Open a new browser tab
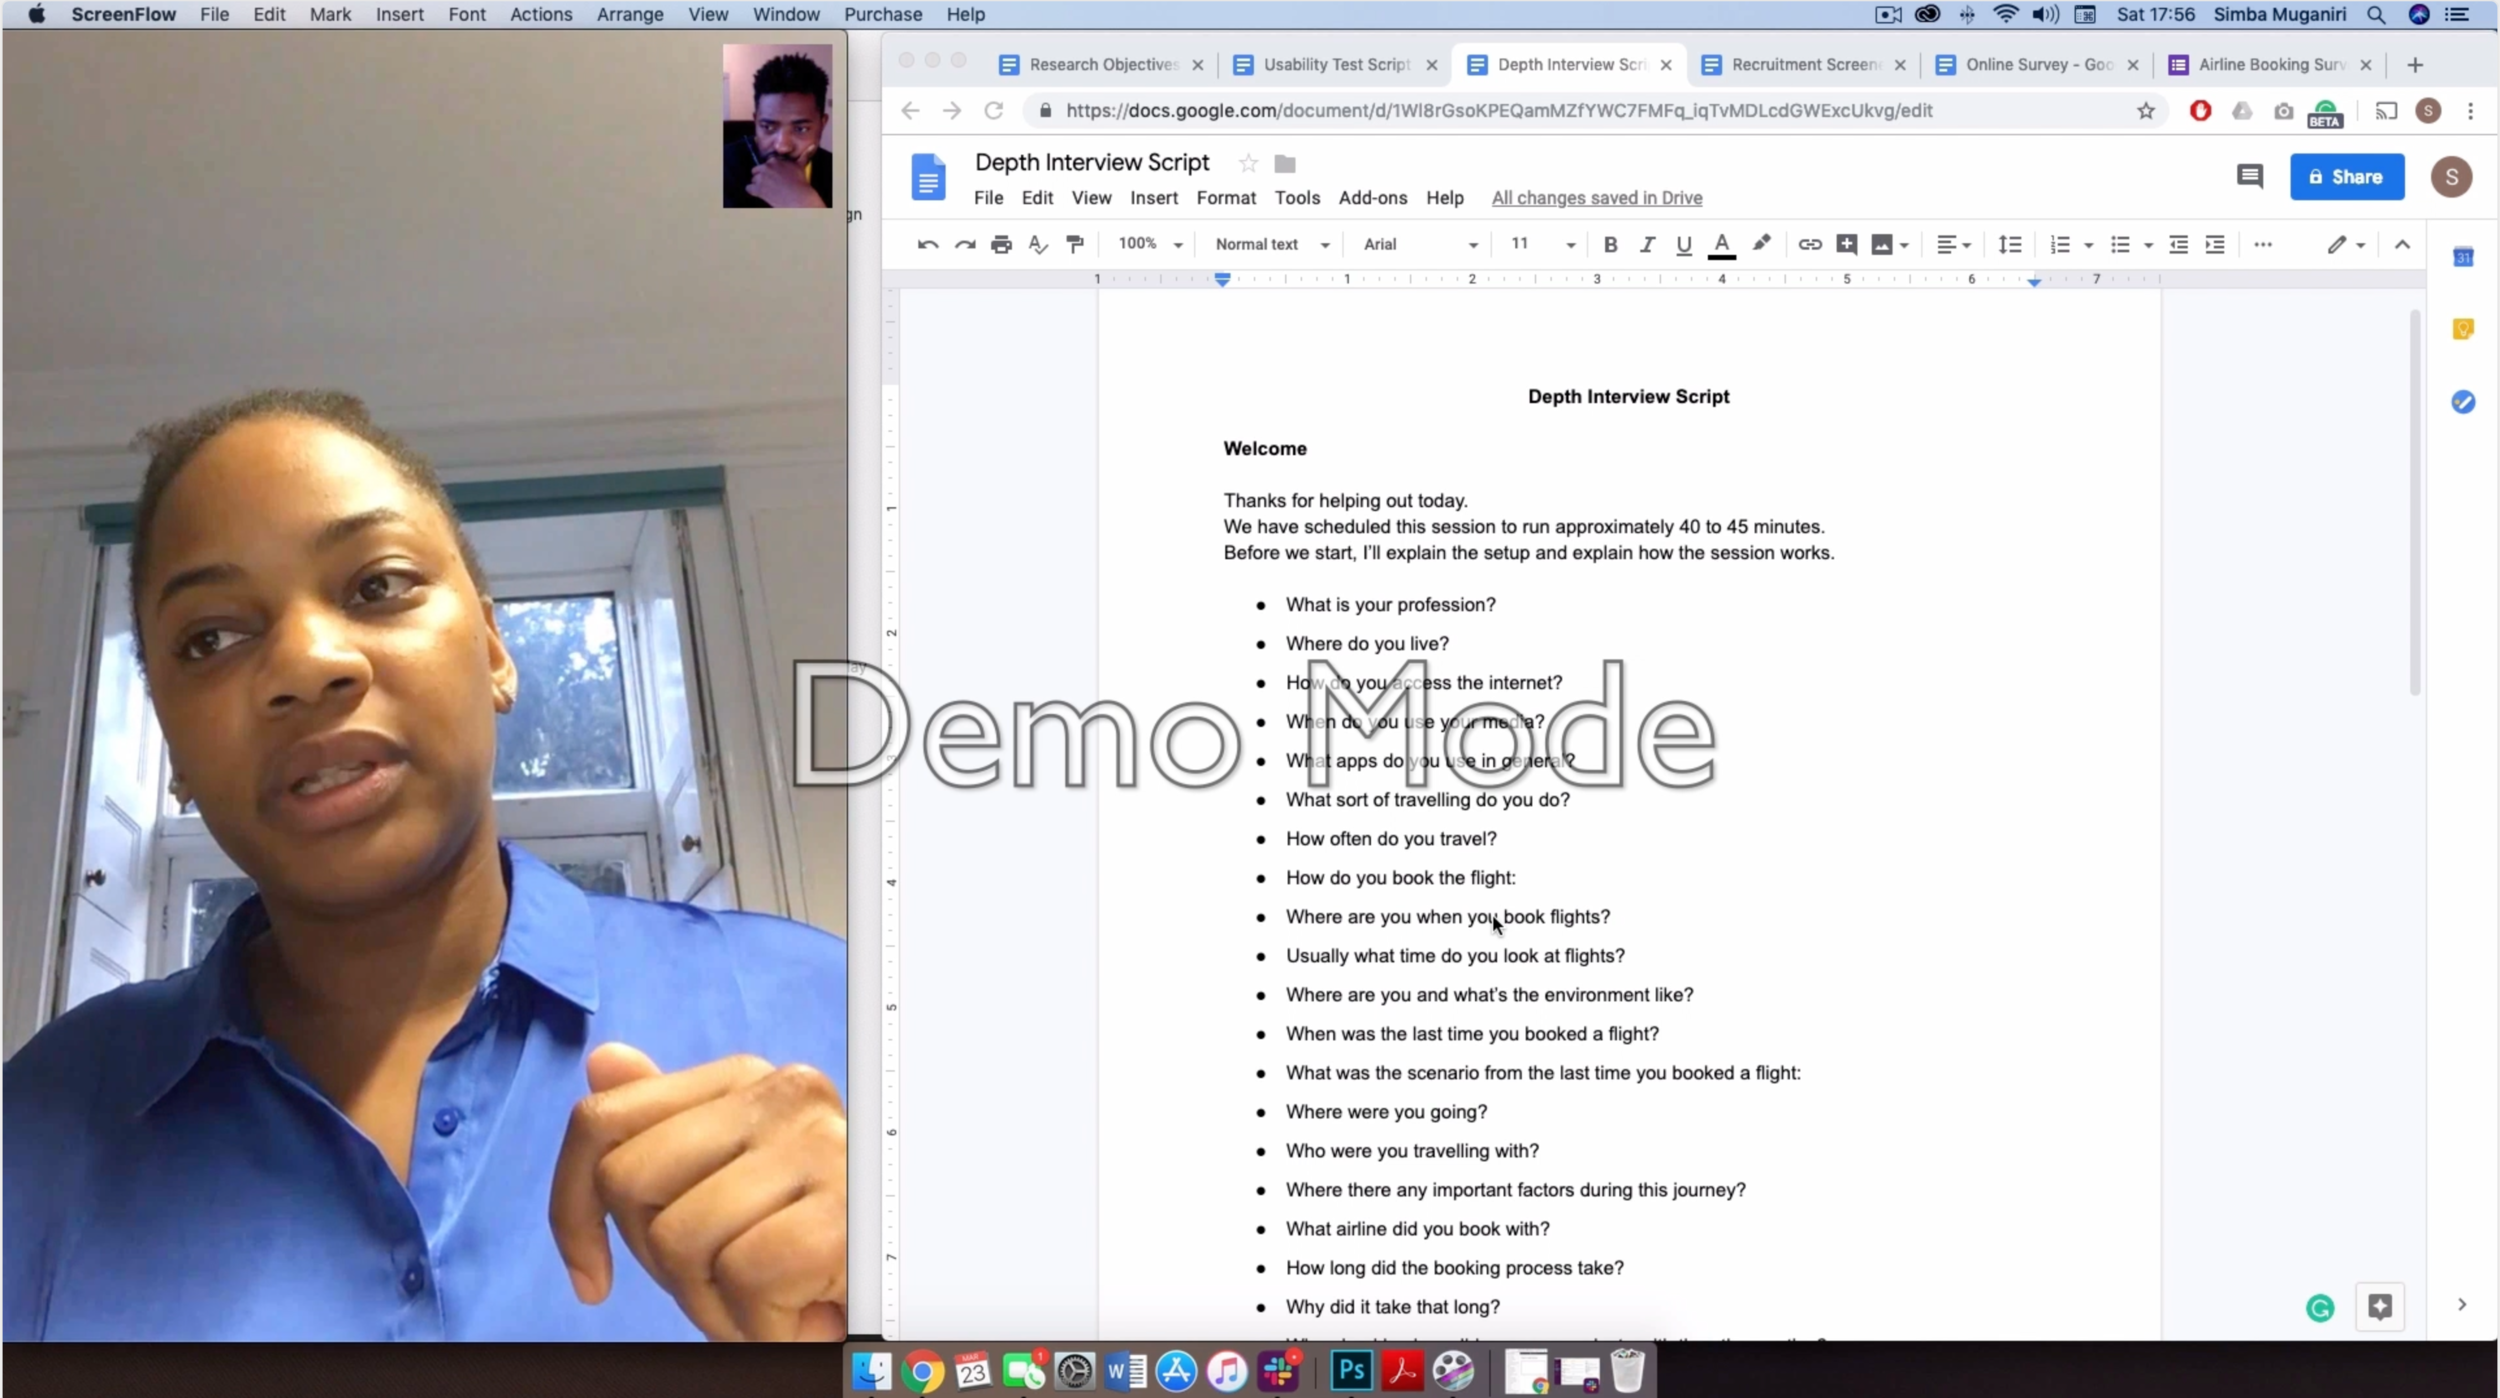Image resolution: width=2500 pixels, height=1398 pixels. 2414,65
